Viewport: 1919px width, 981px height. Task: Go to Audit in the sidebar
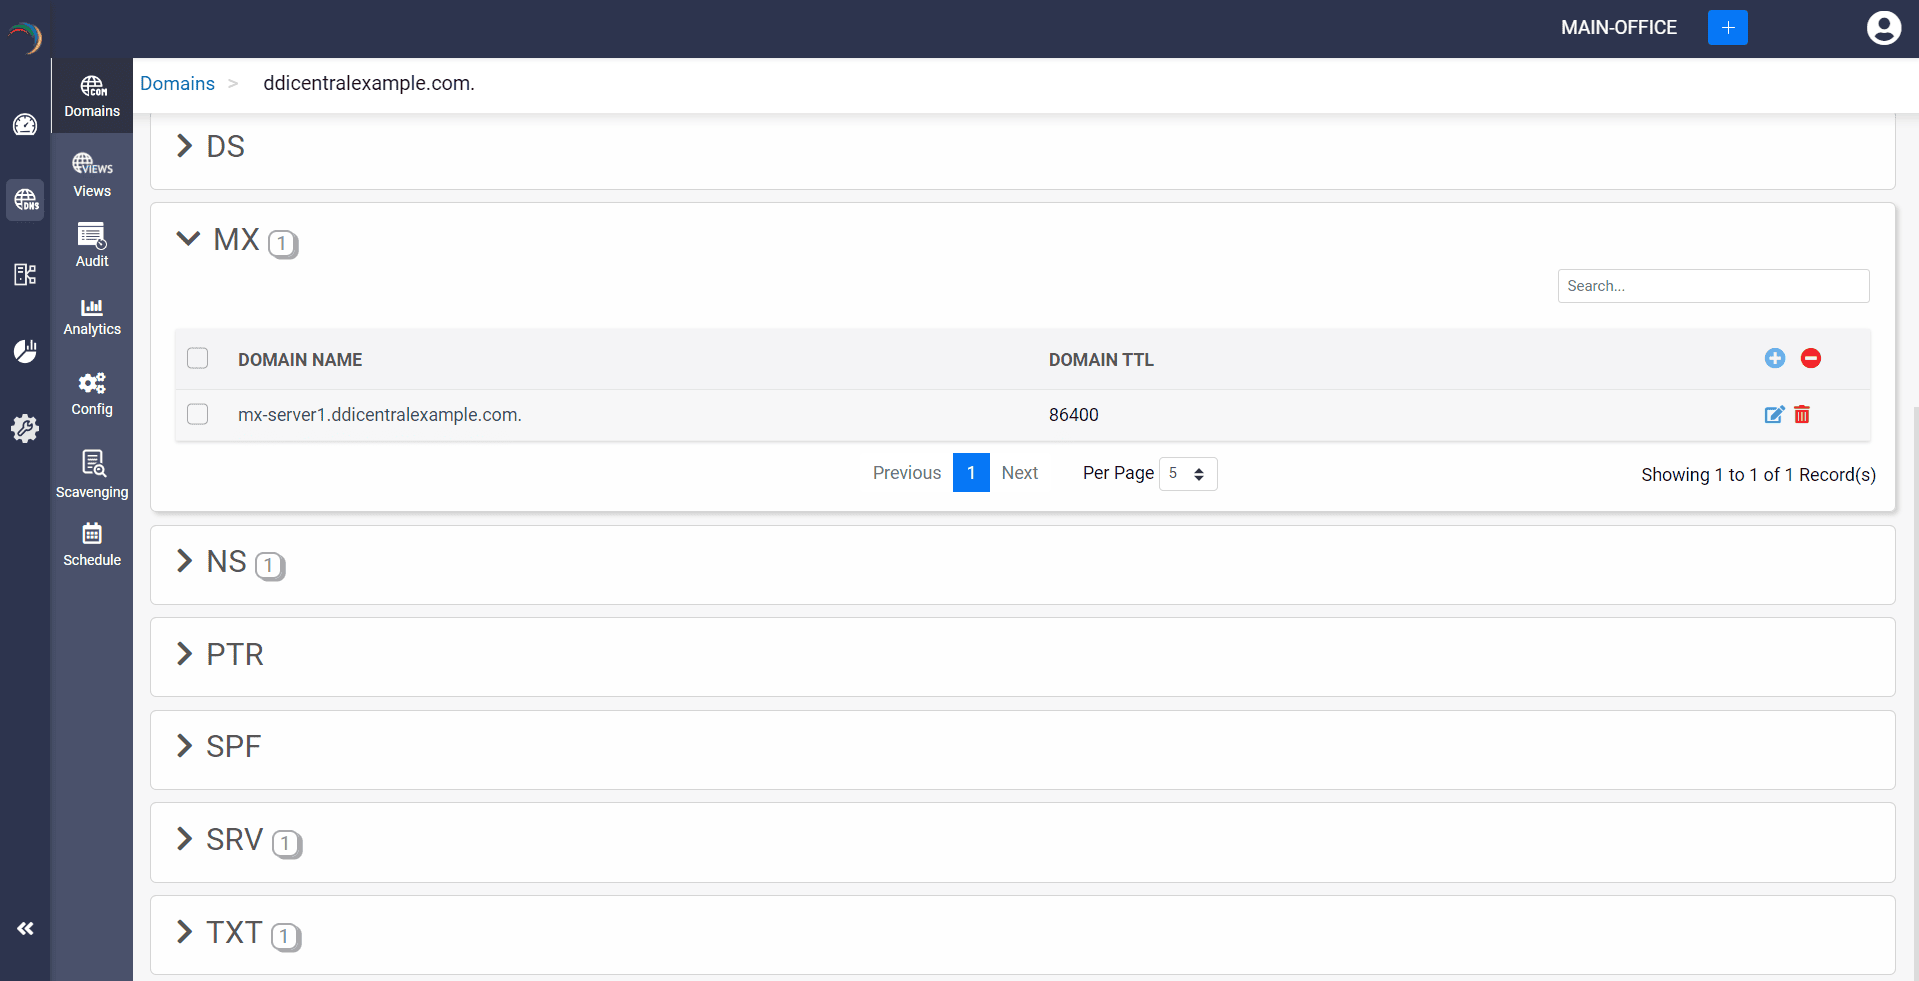coord(92,245)
